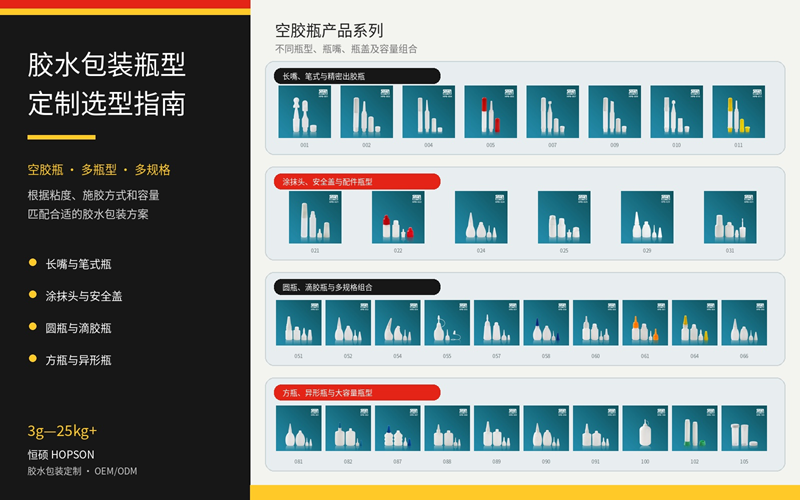Select bottle thumbnail numbered 082
This screenshot has height=500, width=800.
[x=348, y=429]
